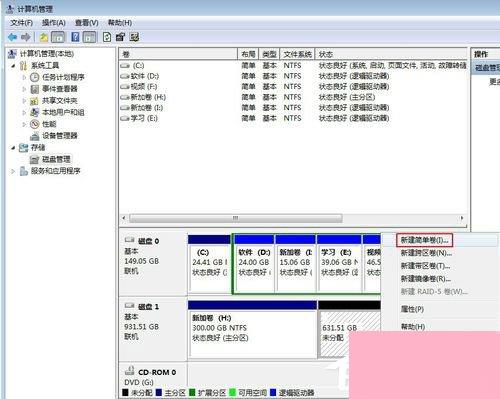Sort by the 状态 column header

coord(391,54)
